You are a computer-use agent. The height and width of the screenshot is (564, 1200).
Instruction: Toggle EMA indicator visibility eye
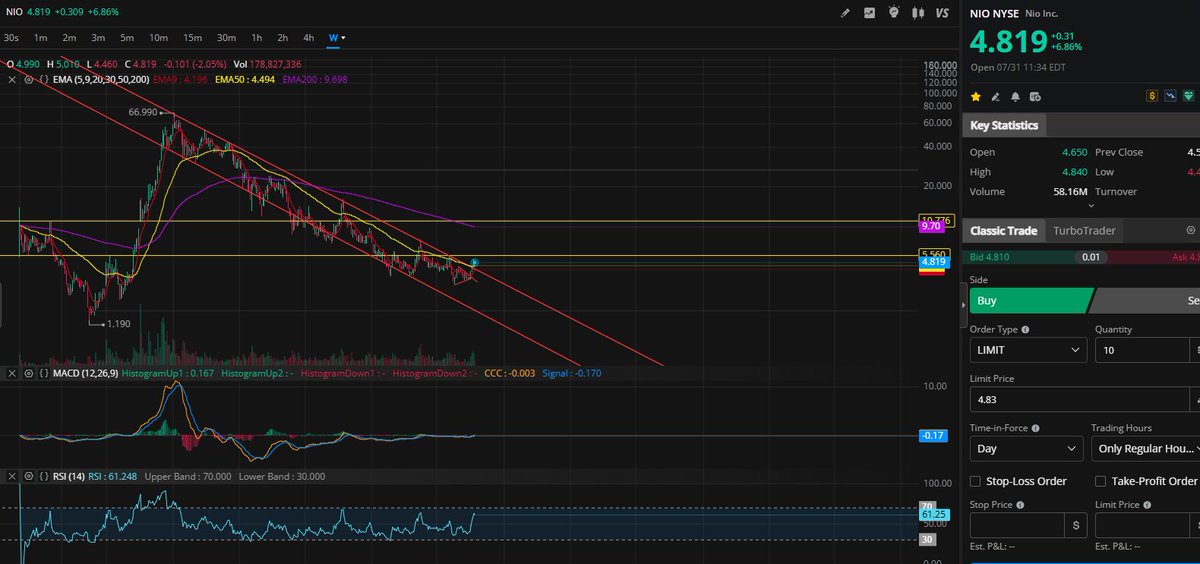(28, 78)
